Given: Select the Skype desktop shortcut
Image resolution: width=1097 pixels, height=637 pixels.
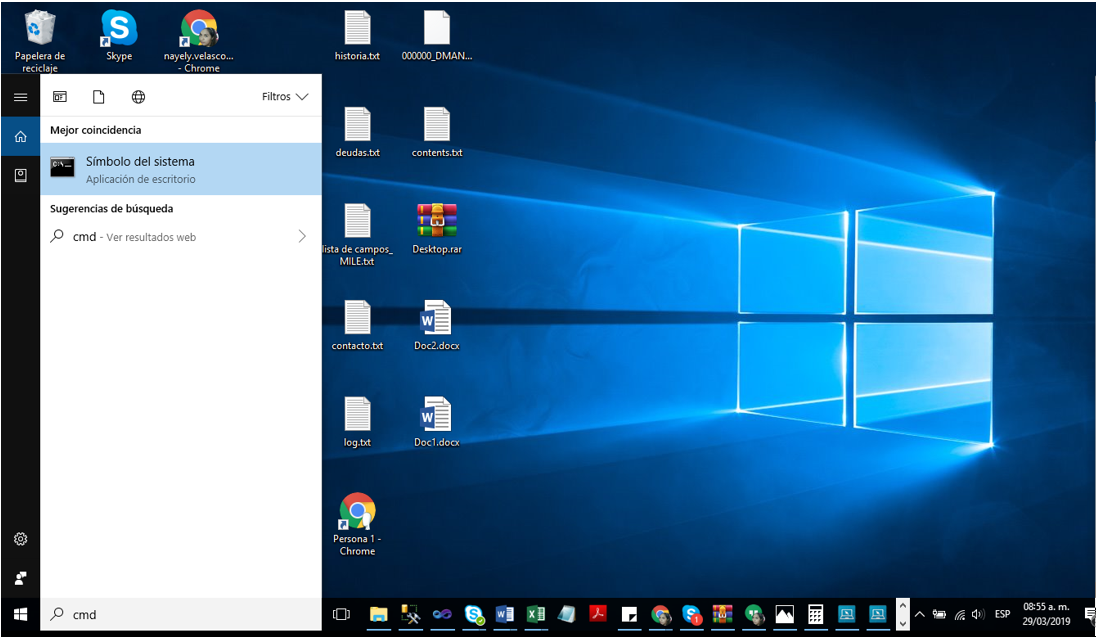Looking at the screenshot, I should coord(119,36).
